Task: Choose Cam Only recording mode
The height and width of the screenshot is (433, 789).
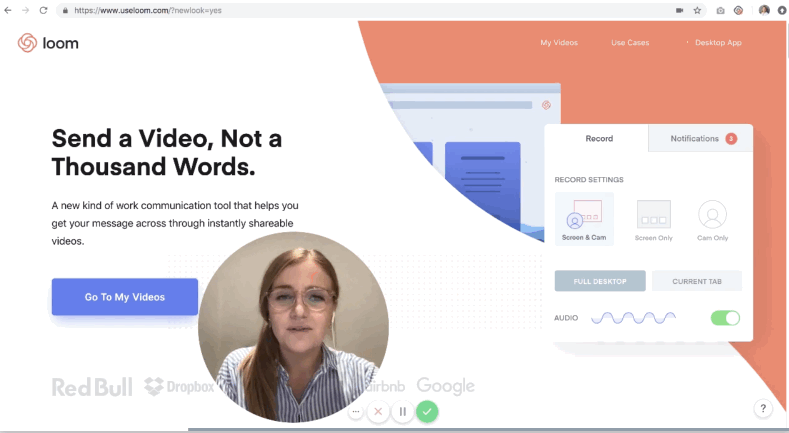Action: 712,218
